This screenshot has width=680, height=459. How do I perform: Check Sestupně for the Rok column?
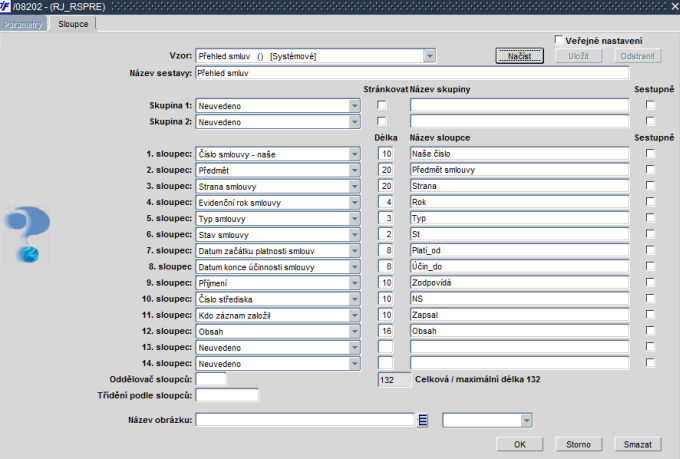tap(650, 201)
